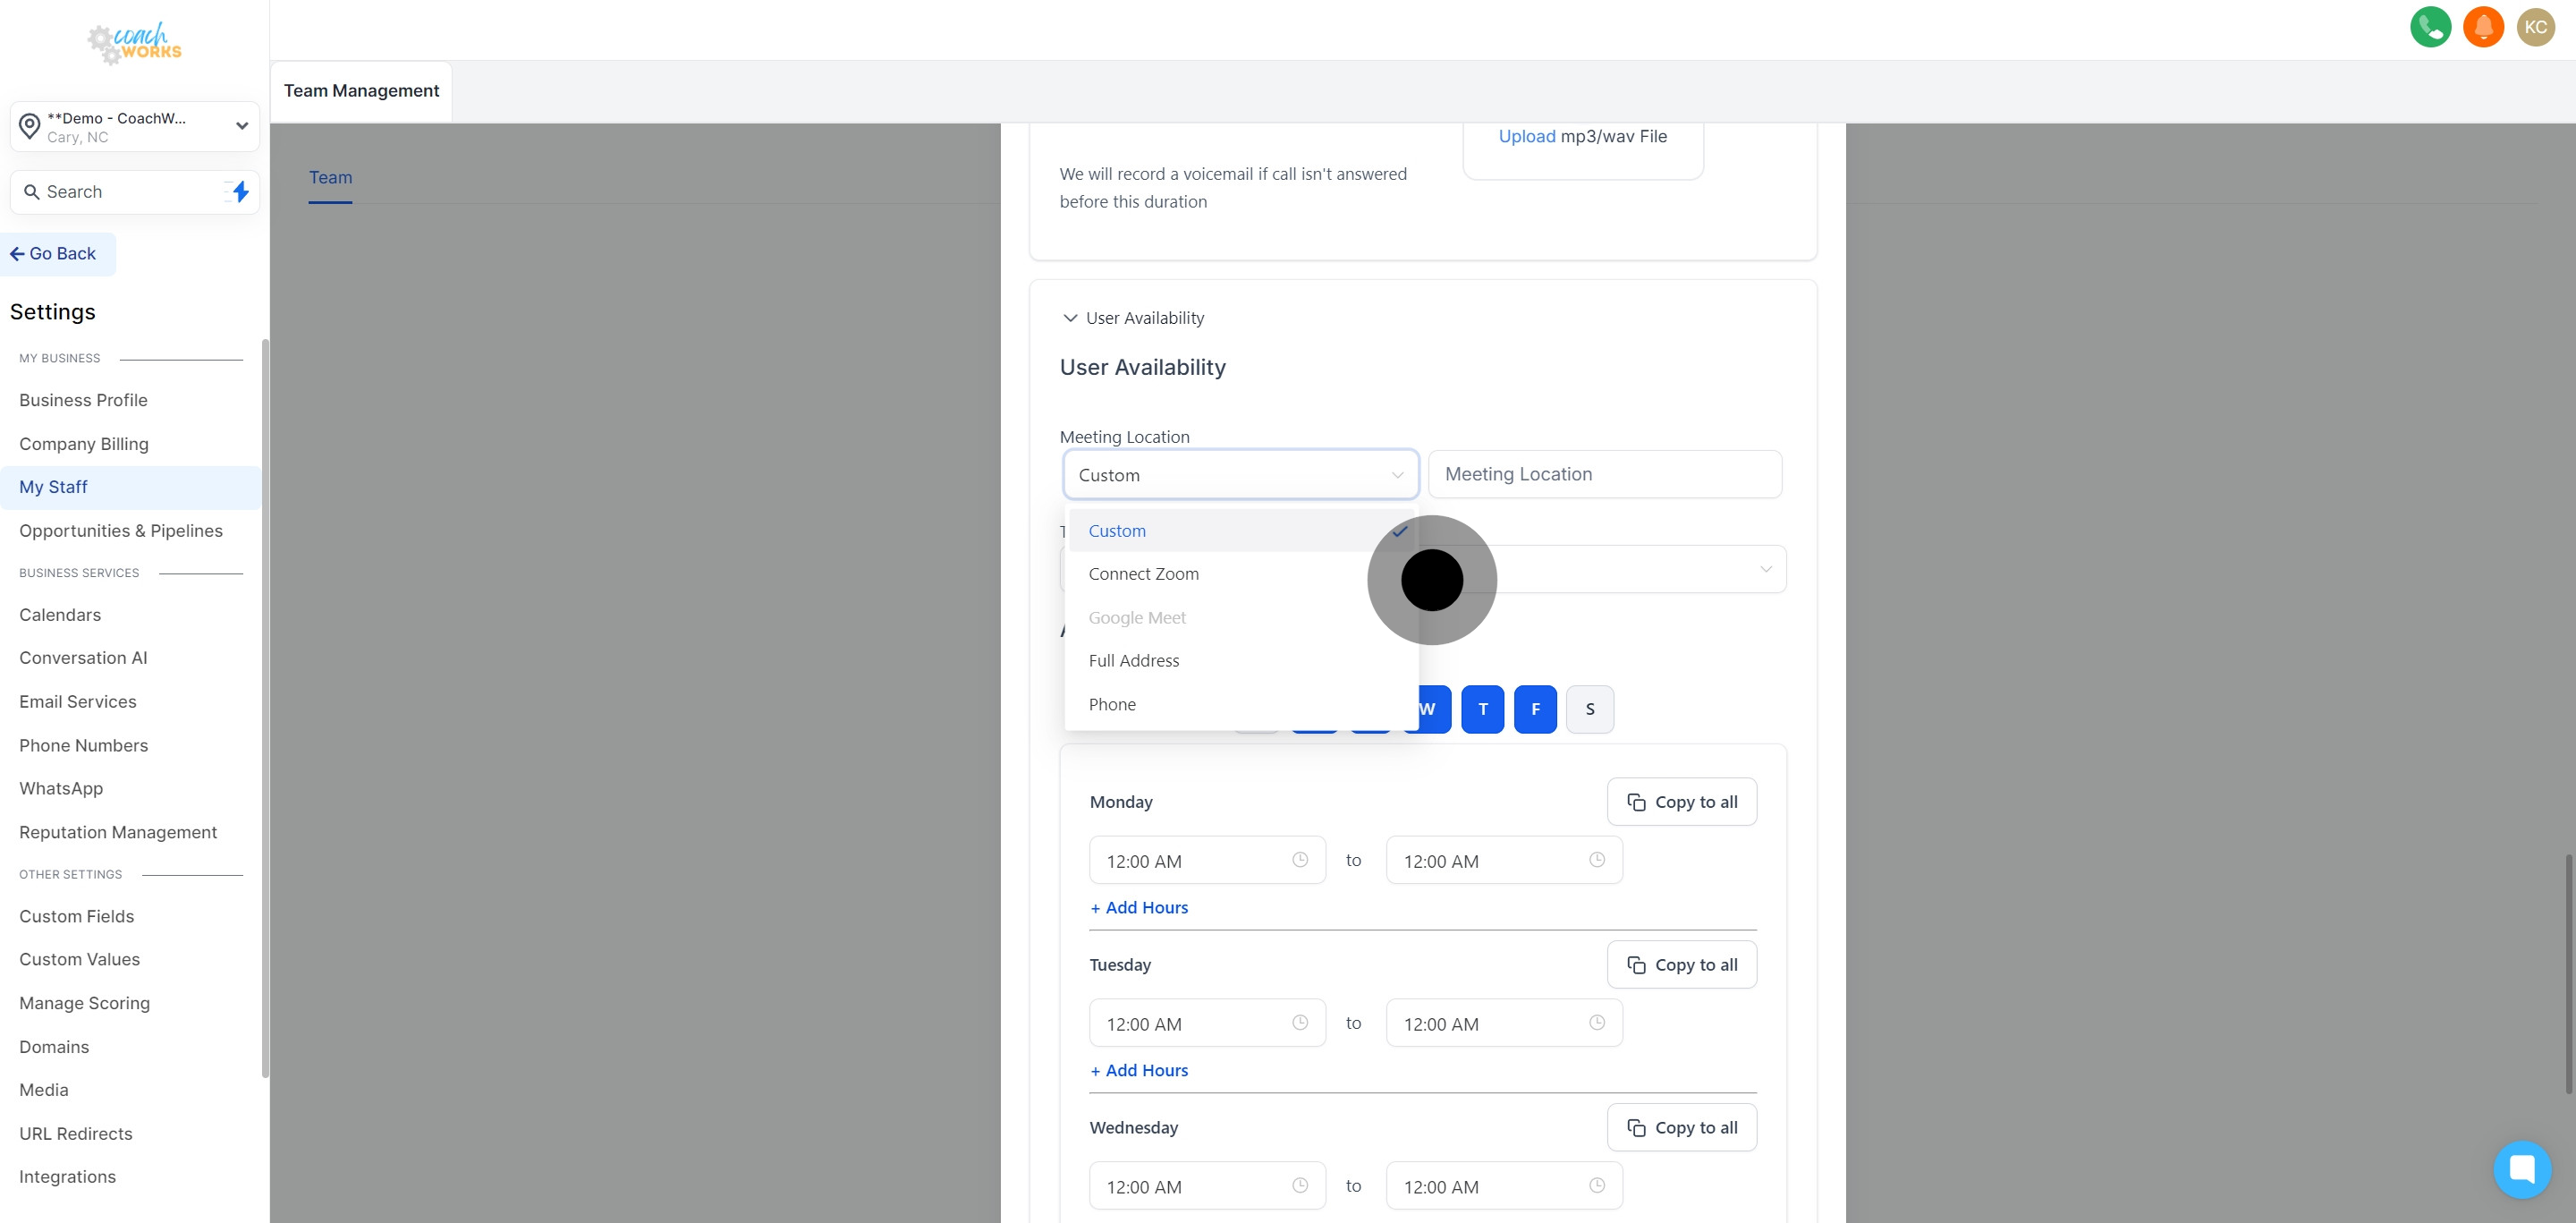Click the copy icon inside Tuesday's Copy to all
The image size is (2576, 1223).
pyautogui.click(x=1636, y=964)
